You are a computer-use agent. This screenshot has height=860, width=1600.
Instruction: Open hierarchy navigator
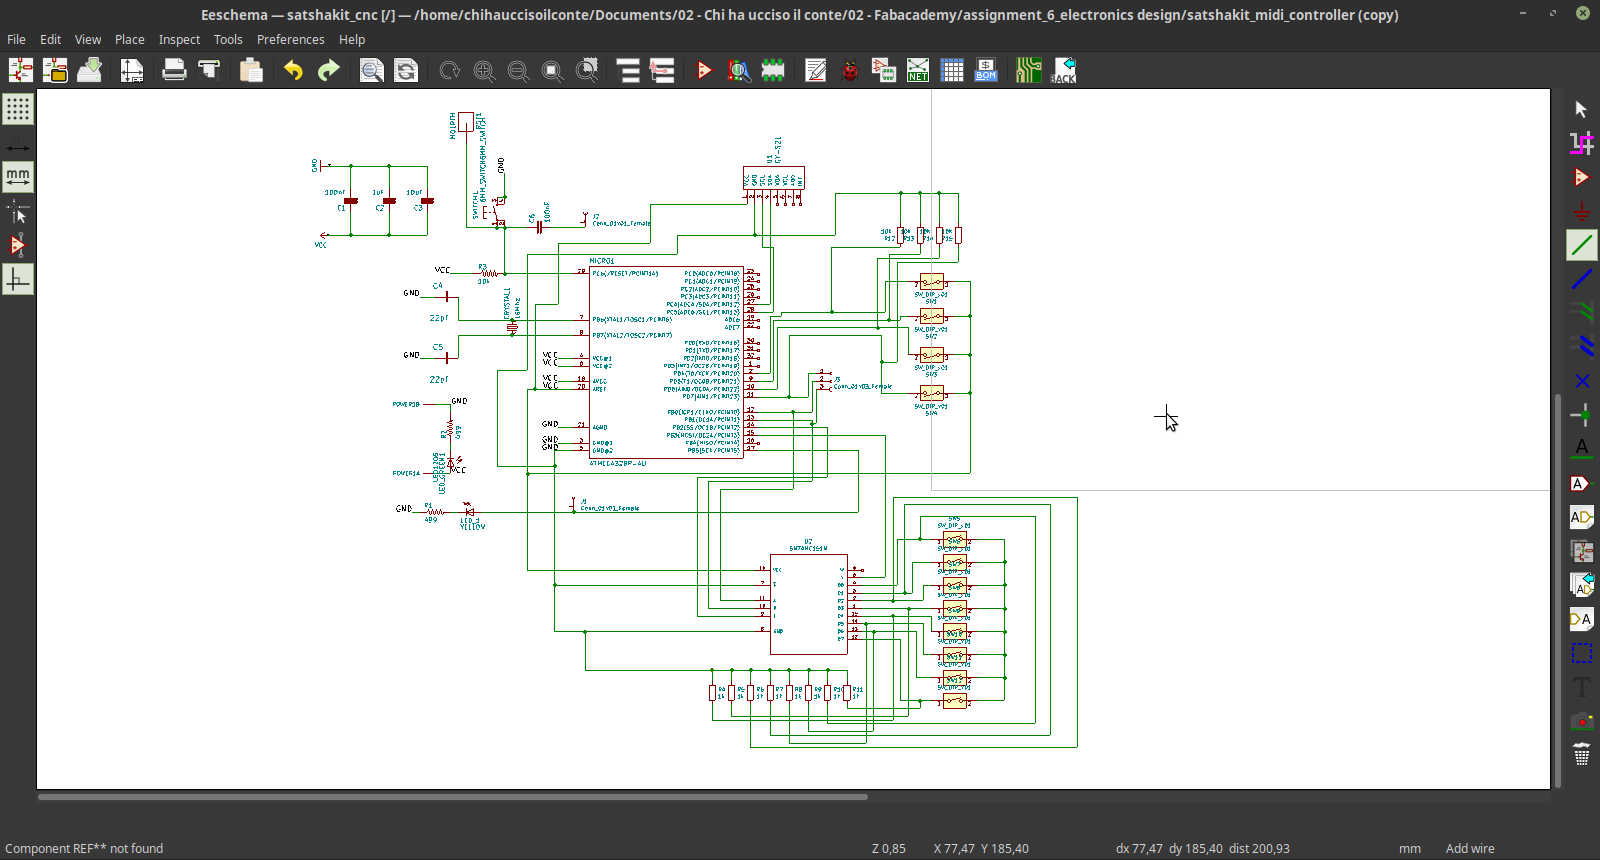(x=628, y=70)
